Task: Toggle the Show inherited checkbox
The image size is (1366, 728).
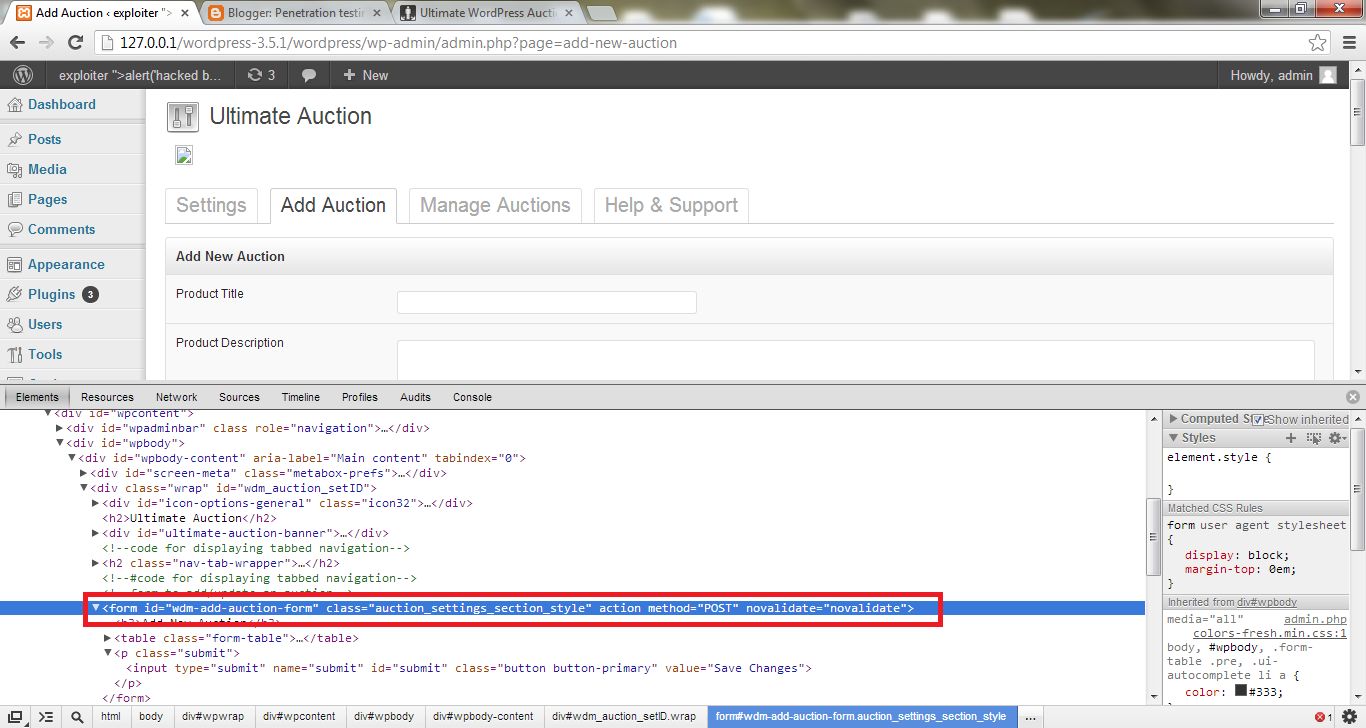Action: pyautogui.click(x=1258, y=419)
